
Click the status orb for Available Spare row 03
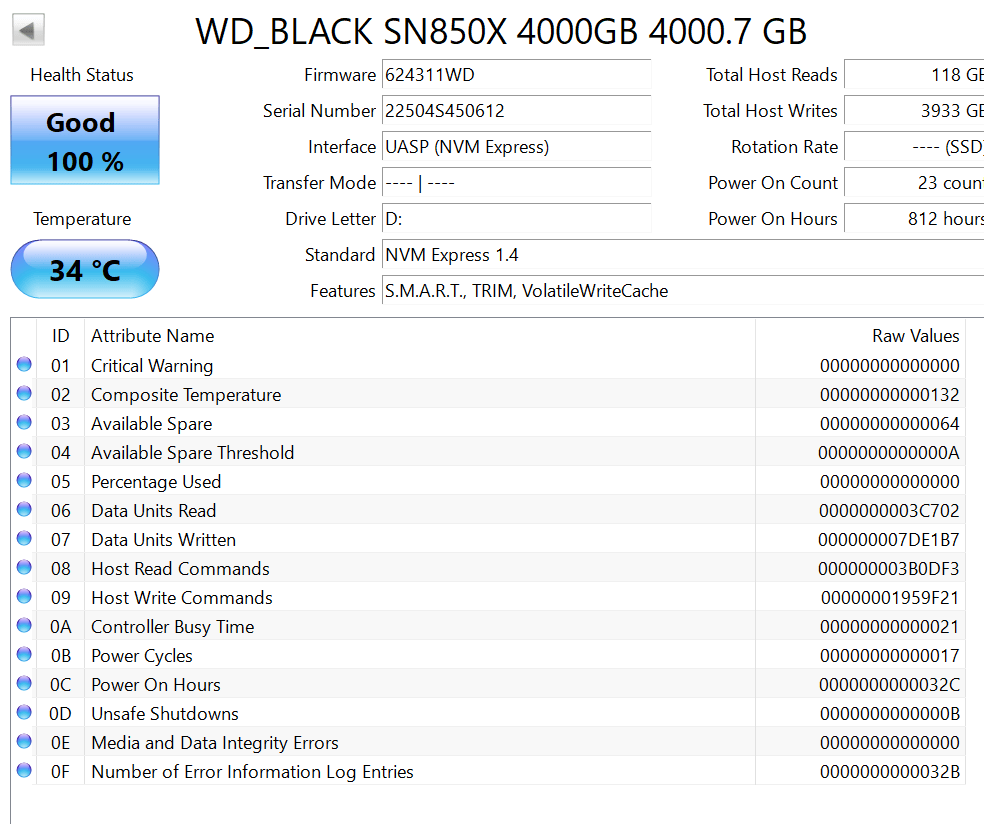click(x=24, y=422)
